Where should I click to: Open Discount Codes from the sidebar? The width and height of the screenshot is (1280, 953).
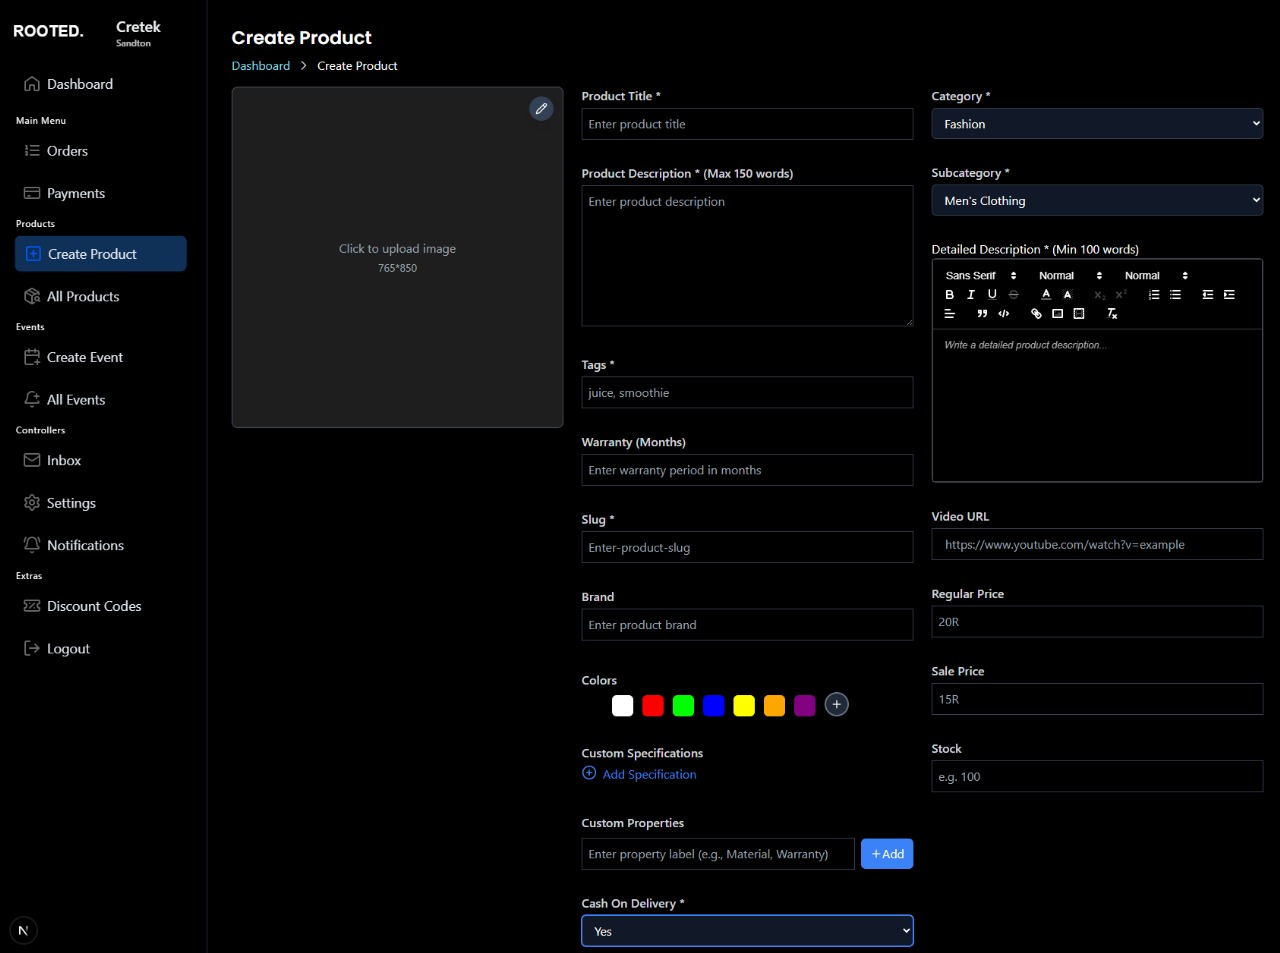tap(92, 606)
